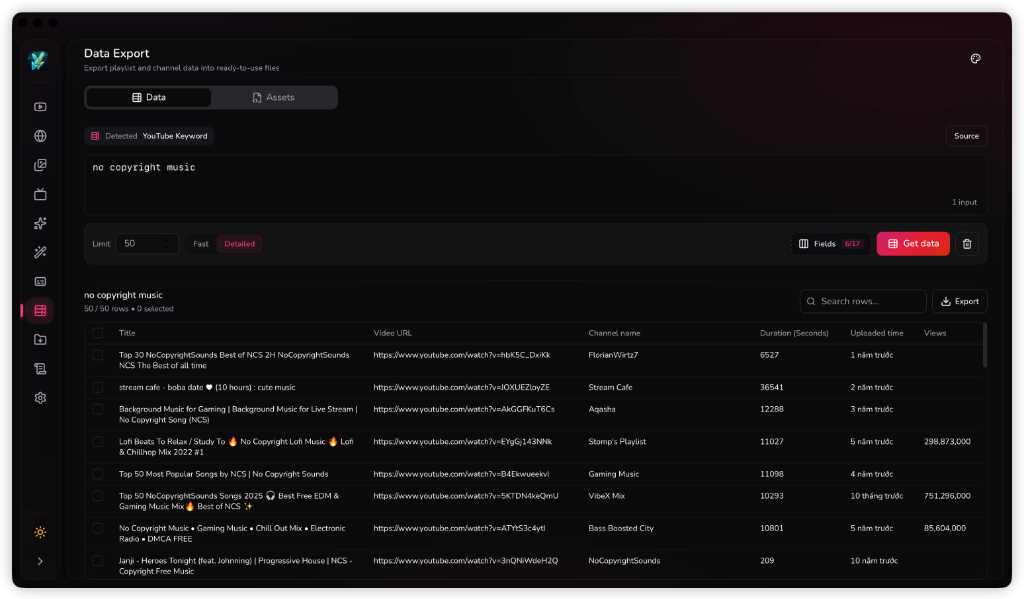Screen dimensions: 1024x599
Task: Click the app logo at top of sidebar
Action: coord(38,61)
